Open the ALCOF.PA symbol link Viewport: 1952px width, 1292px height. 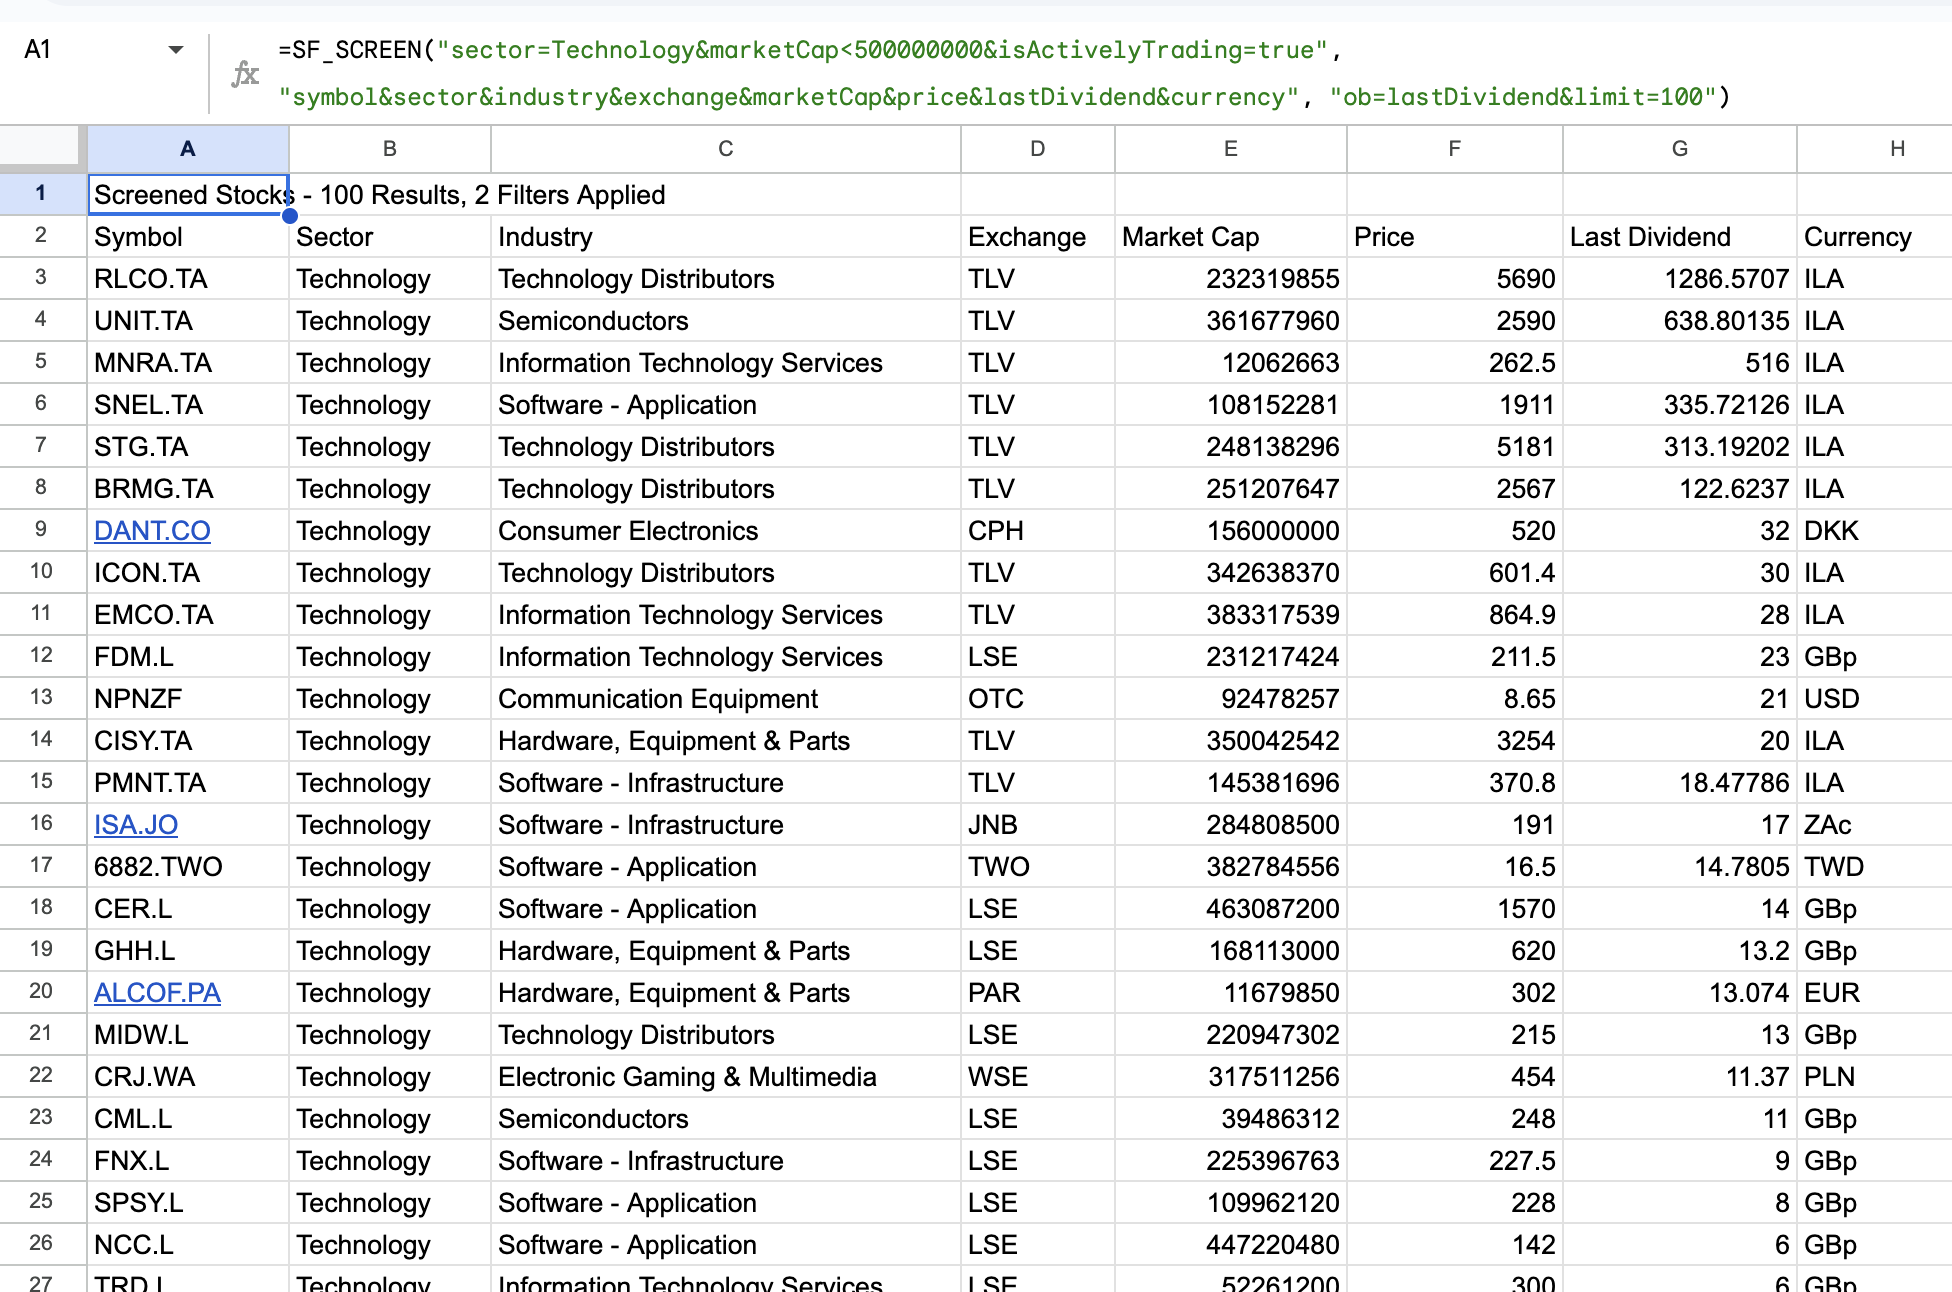[x=157, y=993]
